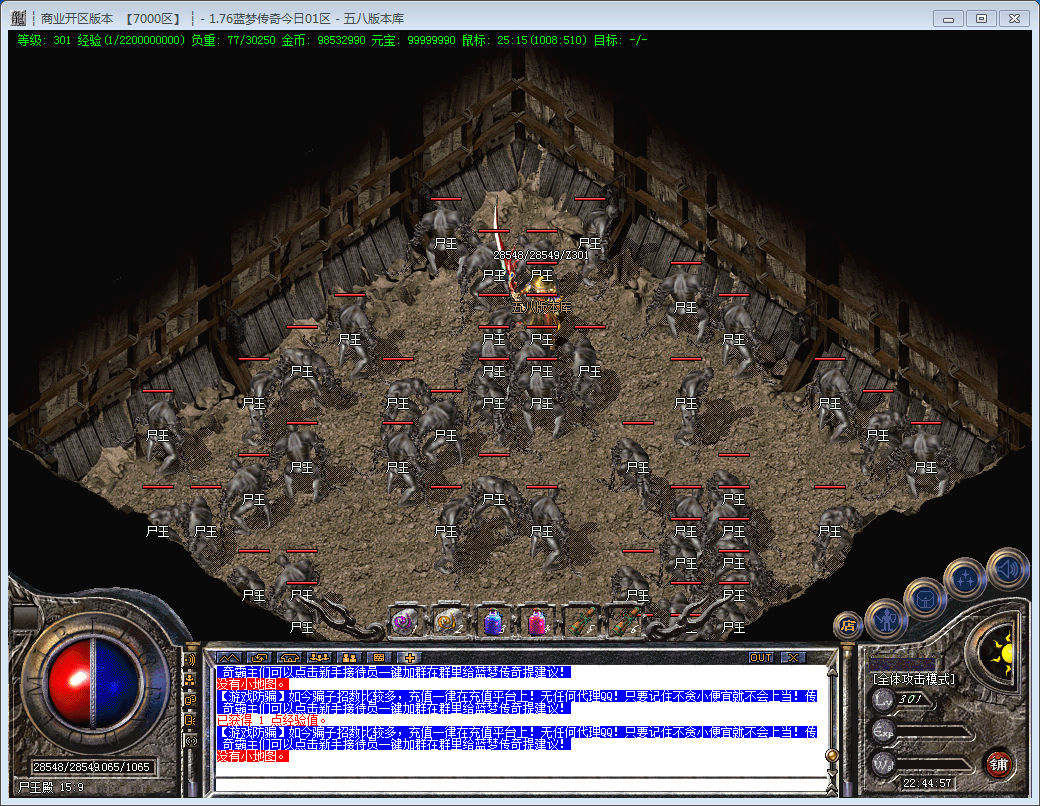Click the 鼠标: 25:15(1008:510) status text
The width and height of the screenshot is (1040, 806).
[525, 40]
